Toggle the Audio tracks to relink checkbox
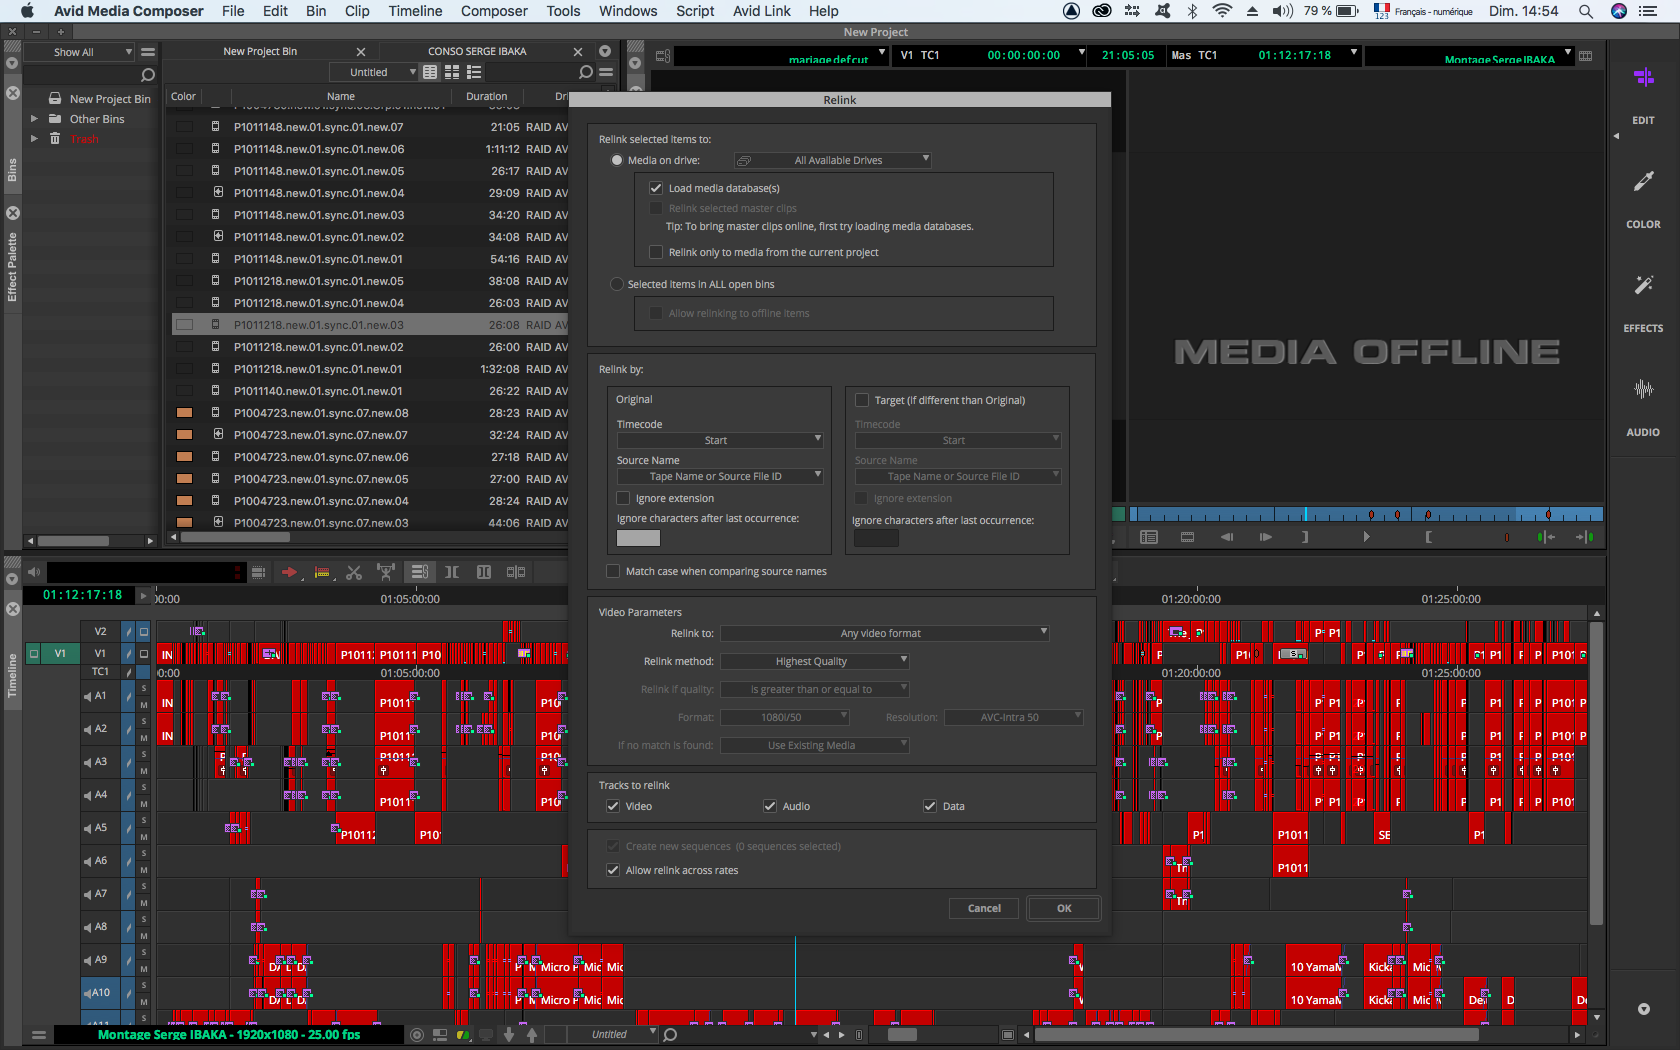 tap(770, 806)
